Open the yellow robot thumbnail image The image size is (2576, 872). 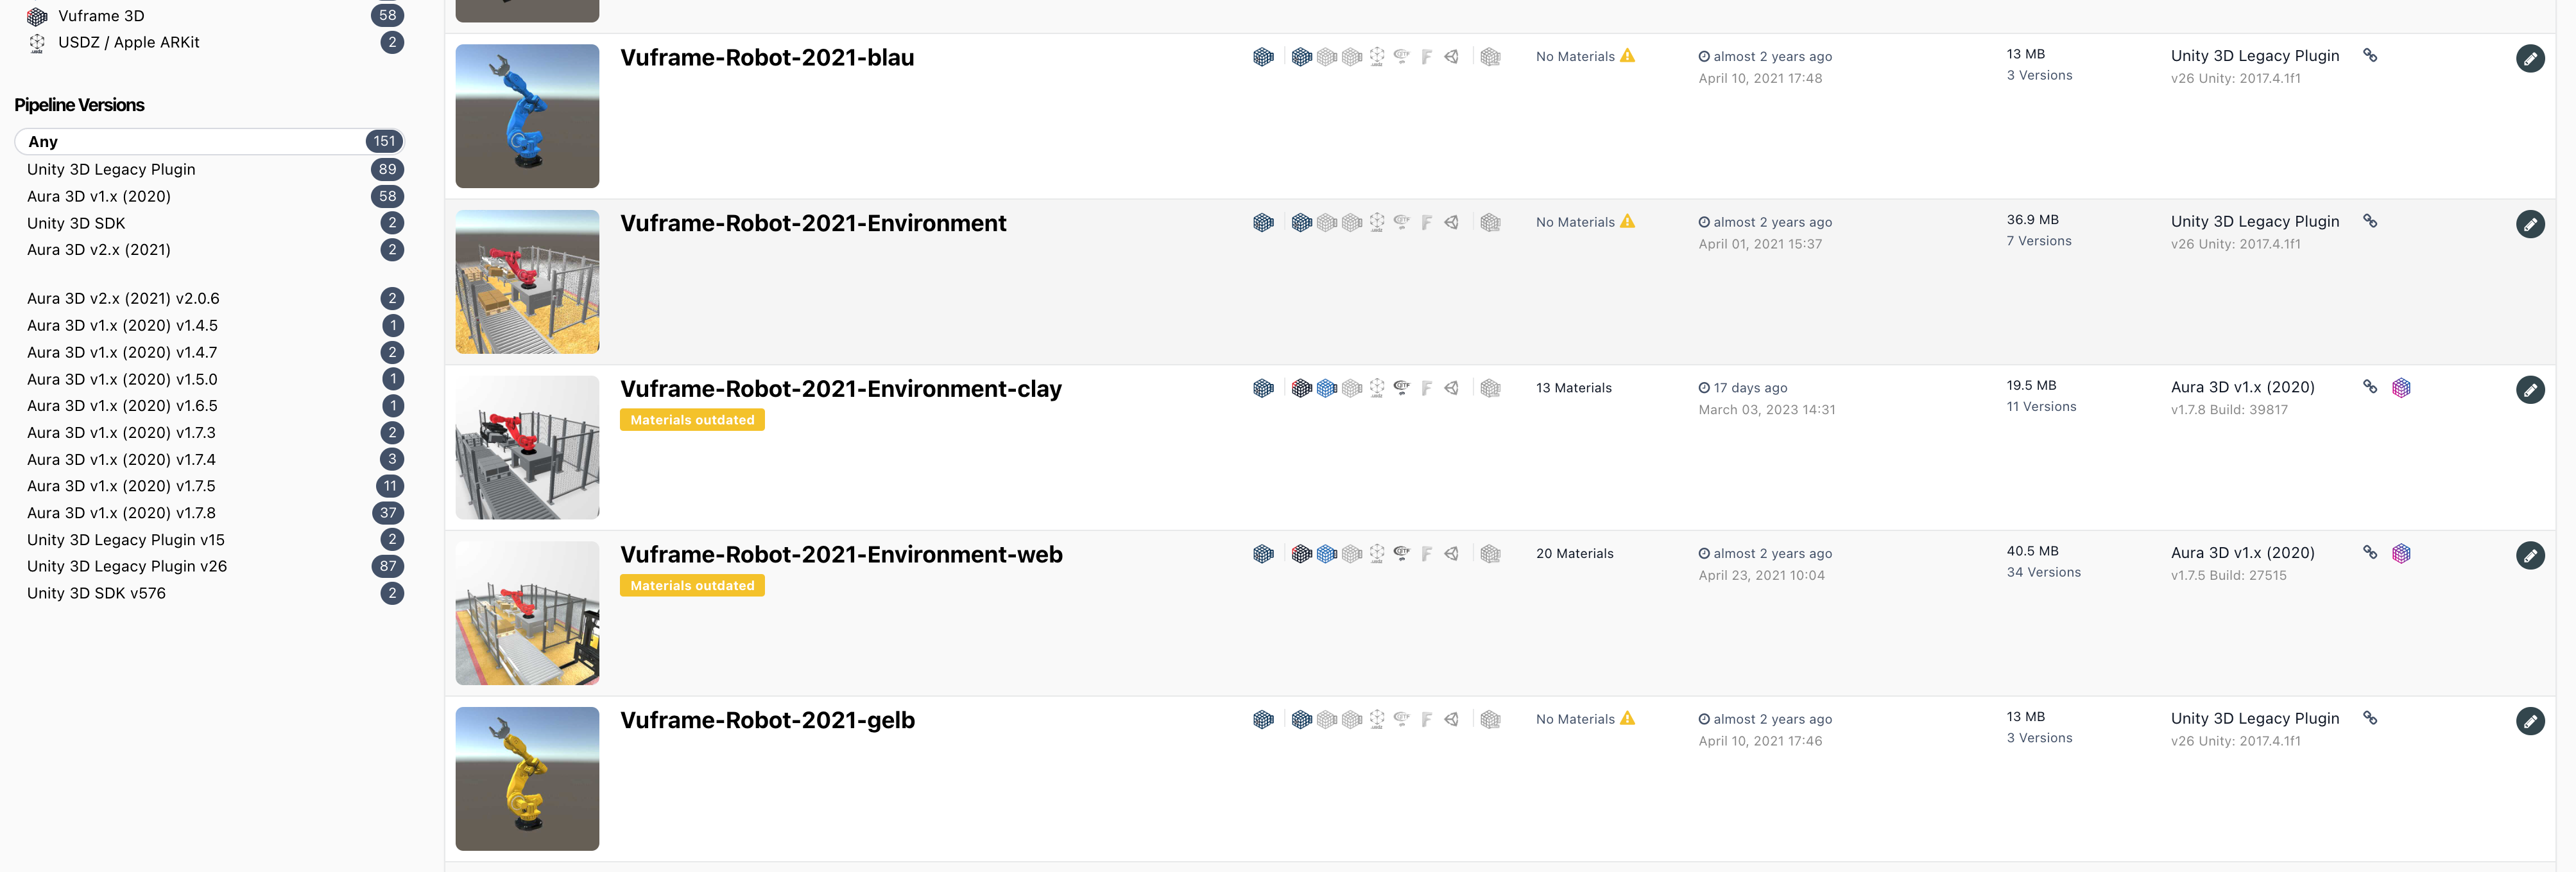[527, 779]
